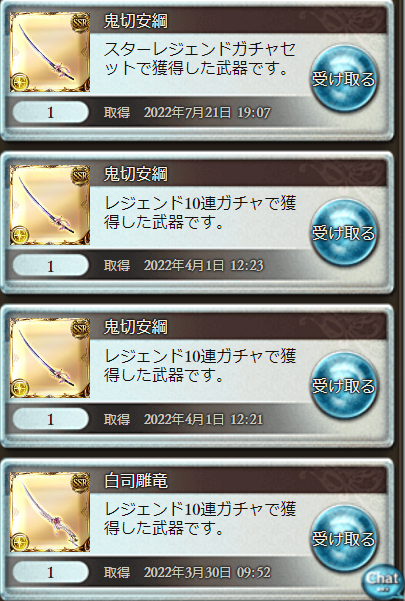405x601 pixels.
Task: Tap 鬼切安綱 thumbnail dated 4月1日 12:21
Action: pyautogui.click(x=50, y=358)
